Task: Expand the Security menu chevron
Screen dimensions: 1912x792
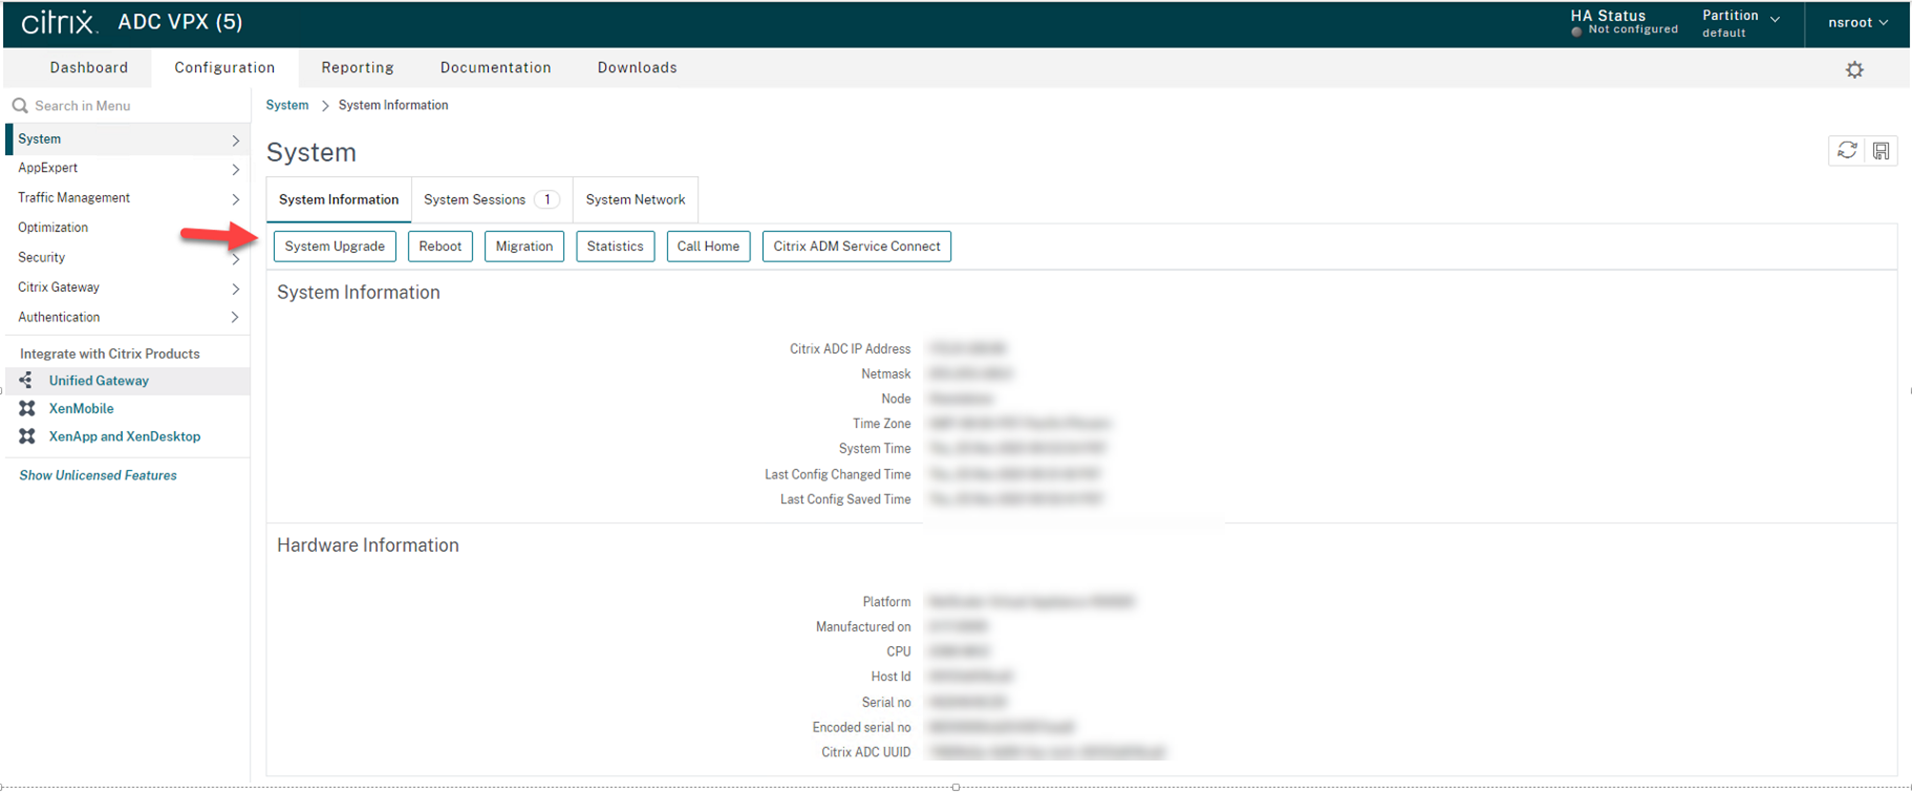Action: [236, 259]
